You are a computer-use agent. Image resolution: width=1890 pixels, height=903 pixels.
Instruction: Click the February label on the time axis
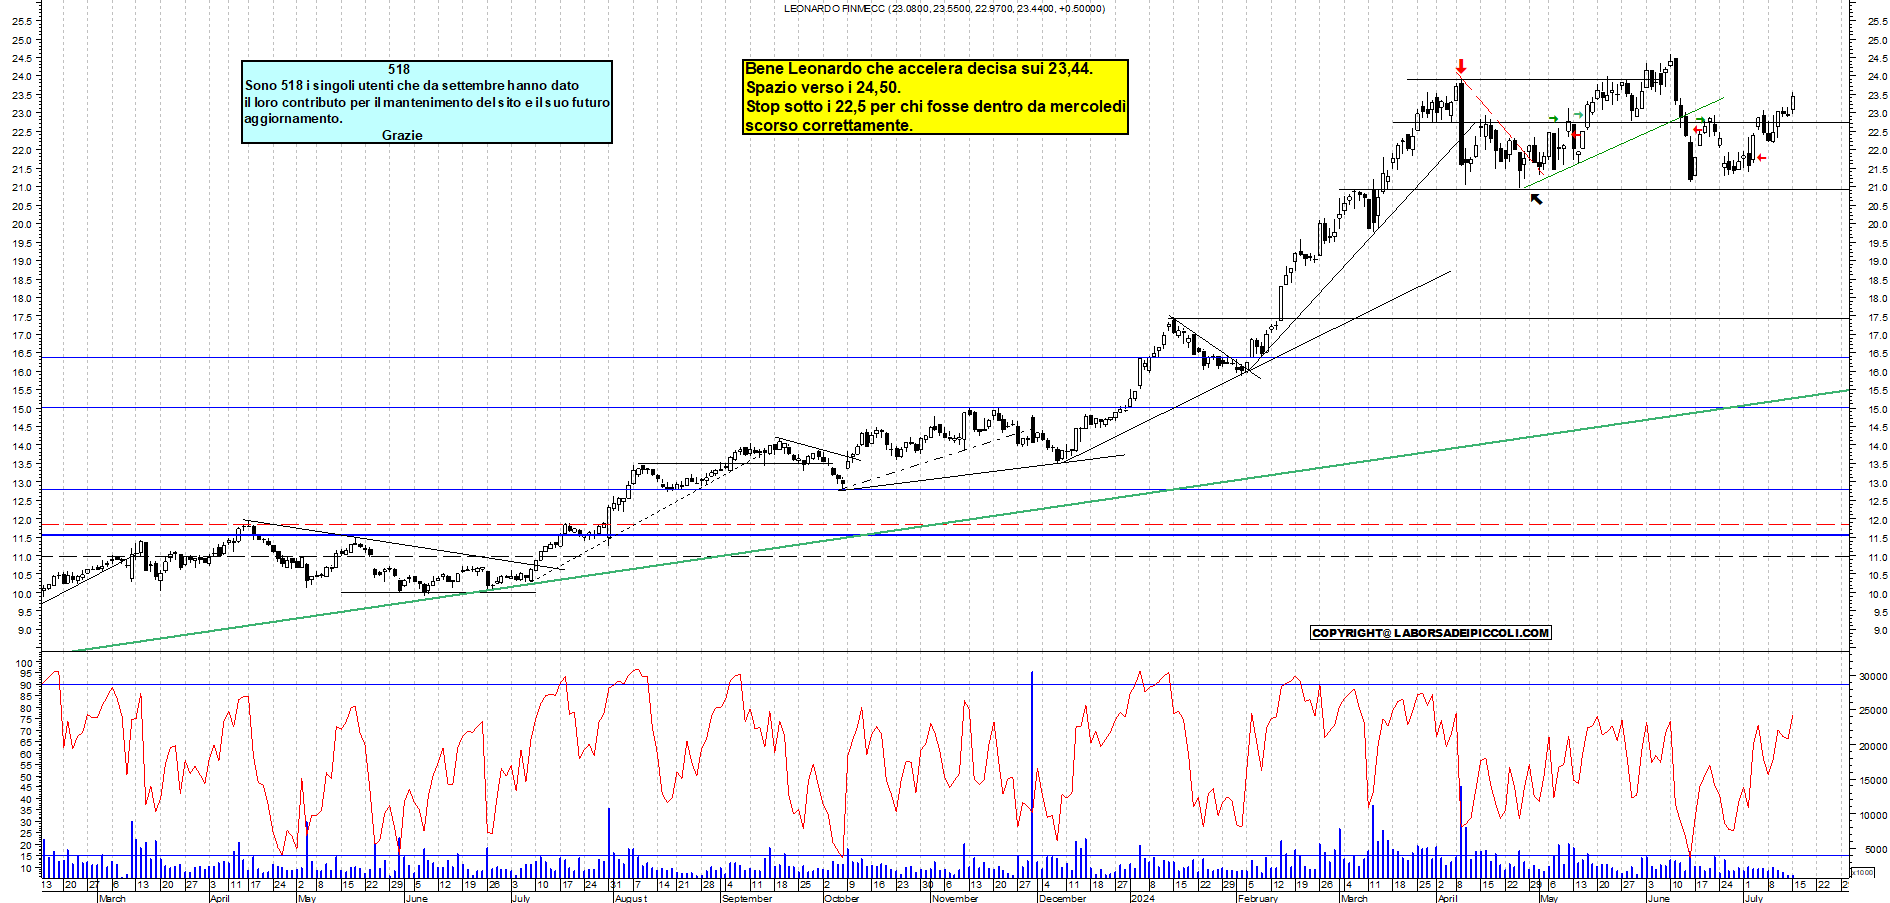1258,898
